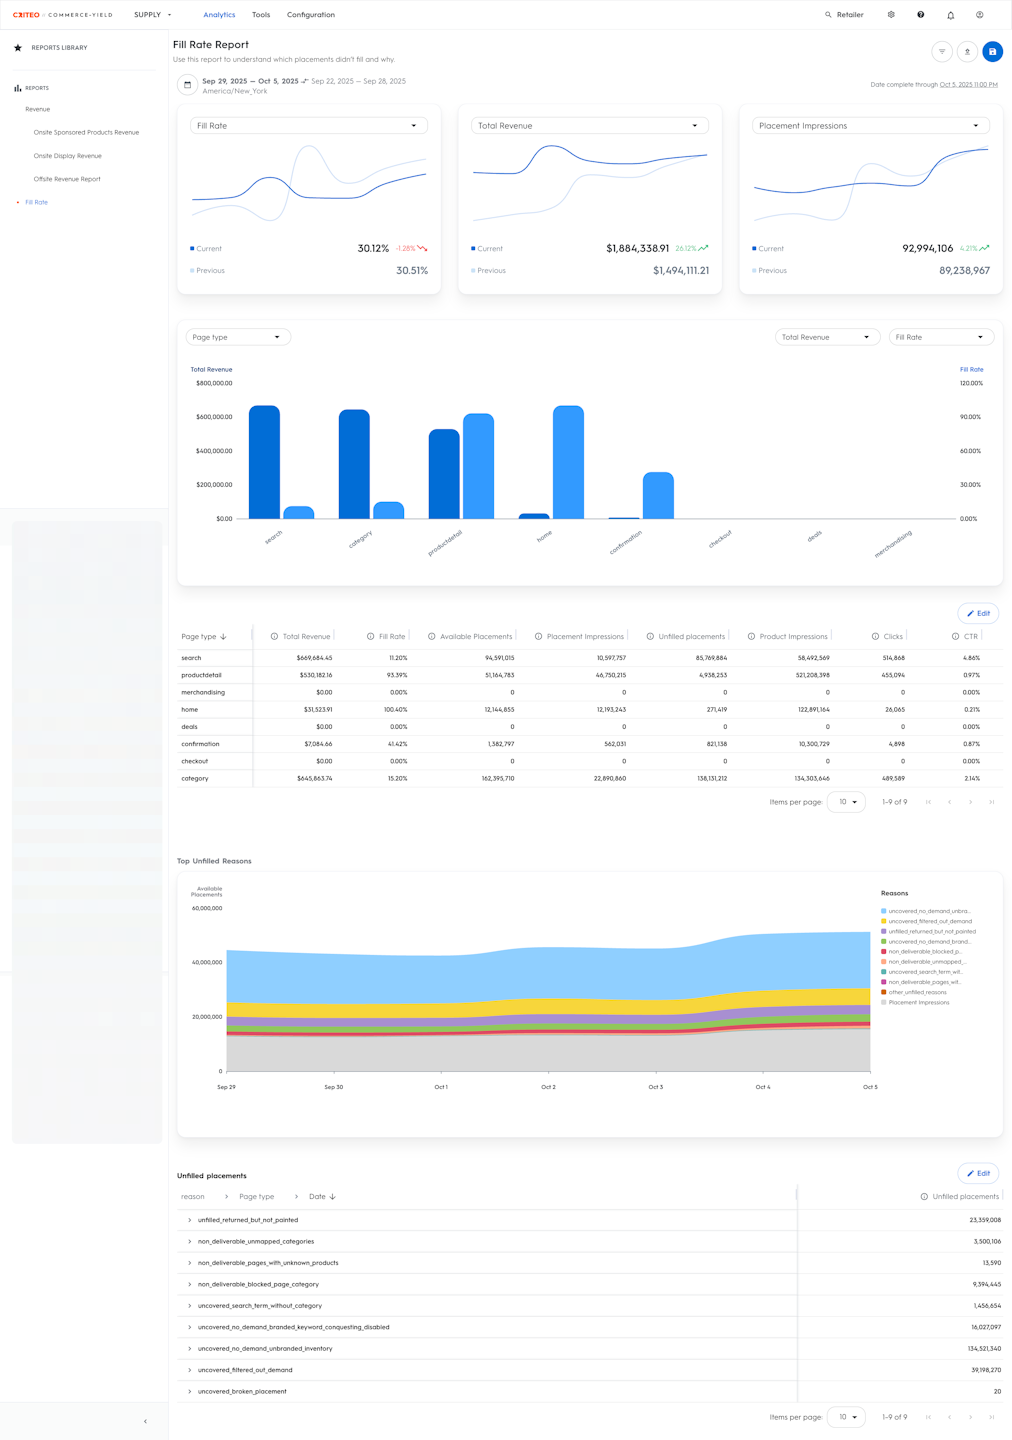This screenshot has height=1440, width=1012.
Task: Open the date range calendar icon
Action: click(x=187, y=85)
